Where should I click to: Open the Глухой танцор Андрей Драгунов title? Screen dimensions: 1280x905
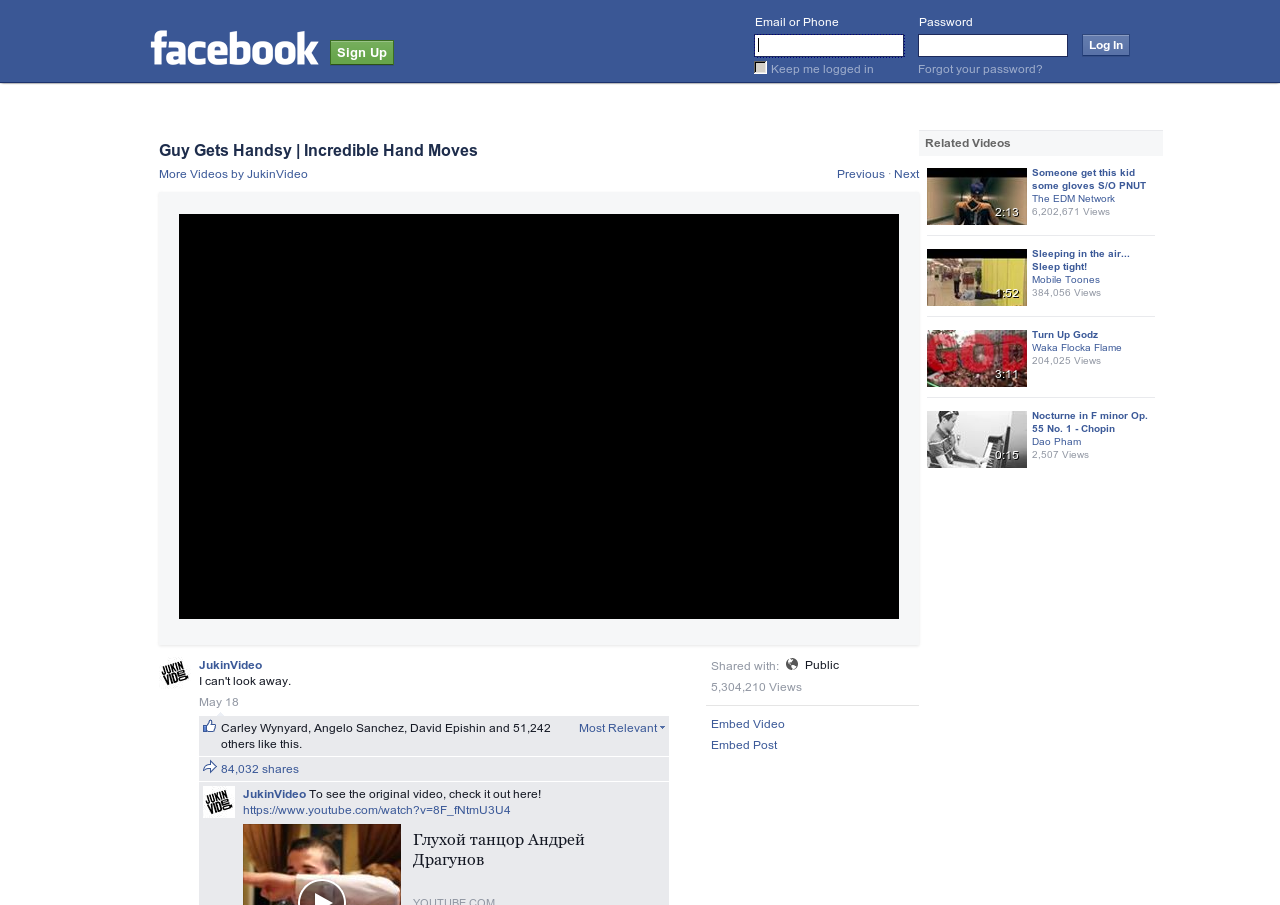point(499,849)
